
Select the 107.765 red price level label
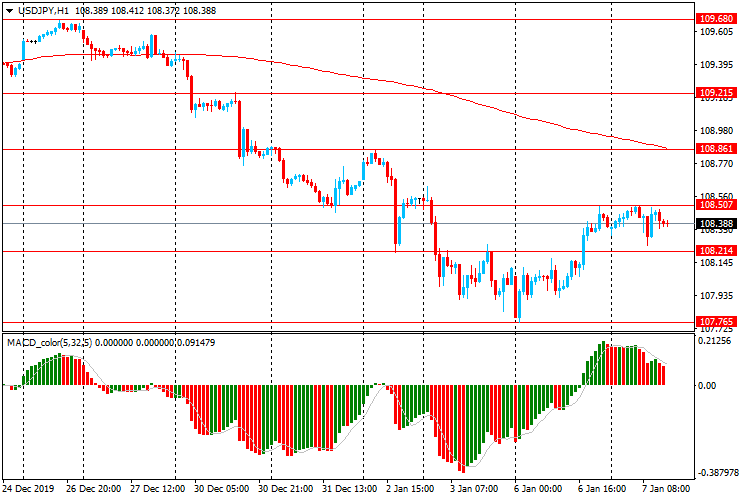click(716, 322)
